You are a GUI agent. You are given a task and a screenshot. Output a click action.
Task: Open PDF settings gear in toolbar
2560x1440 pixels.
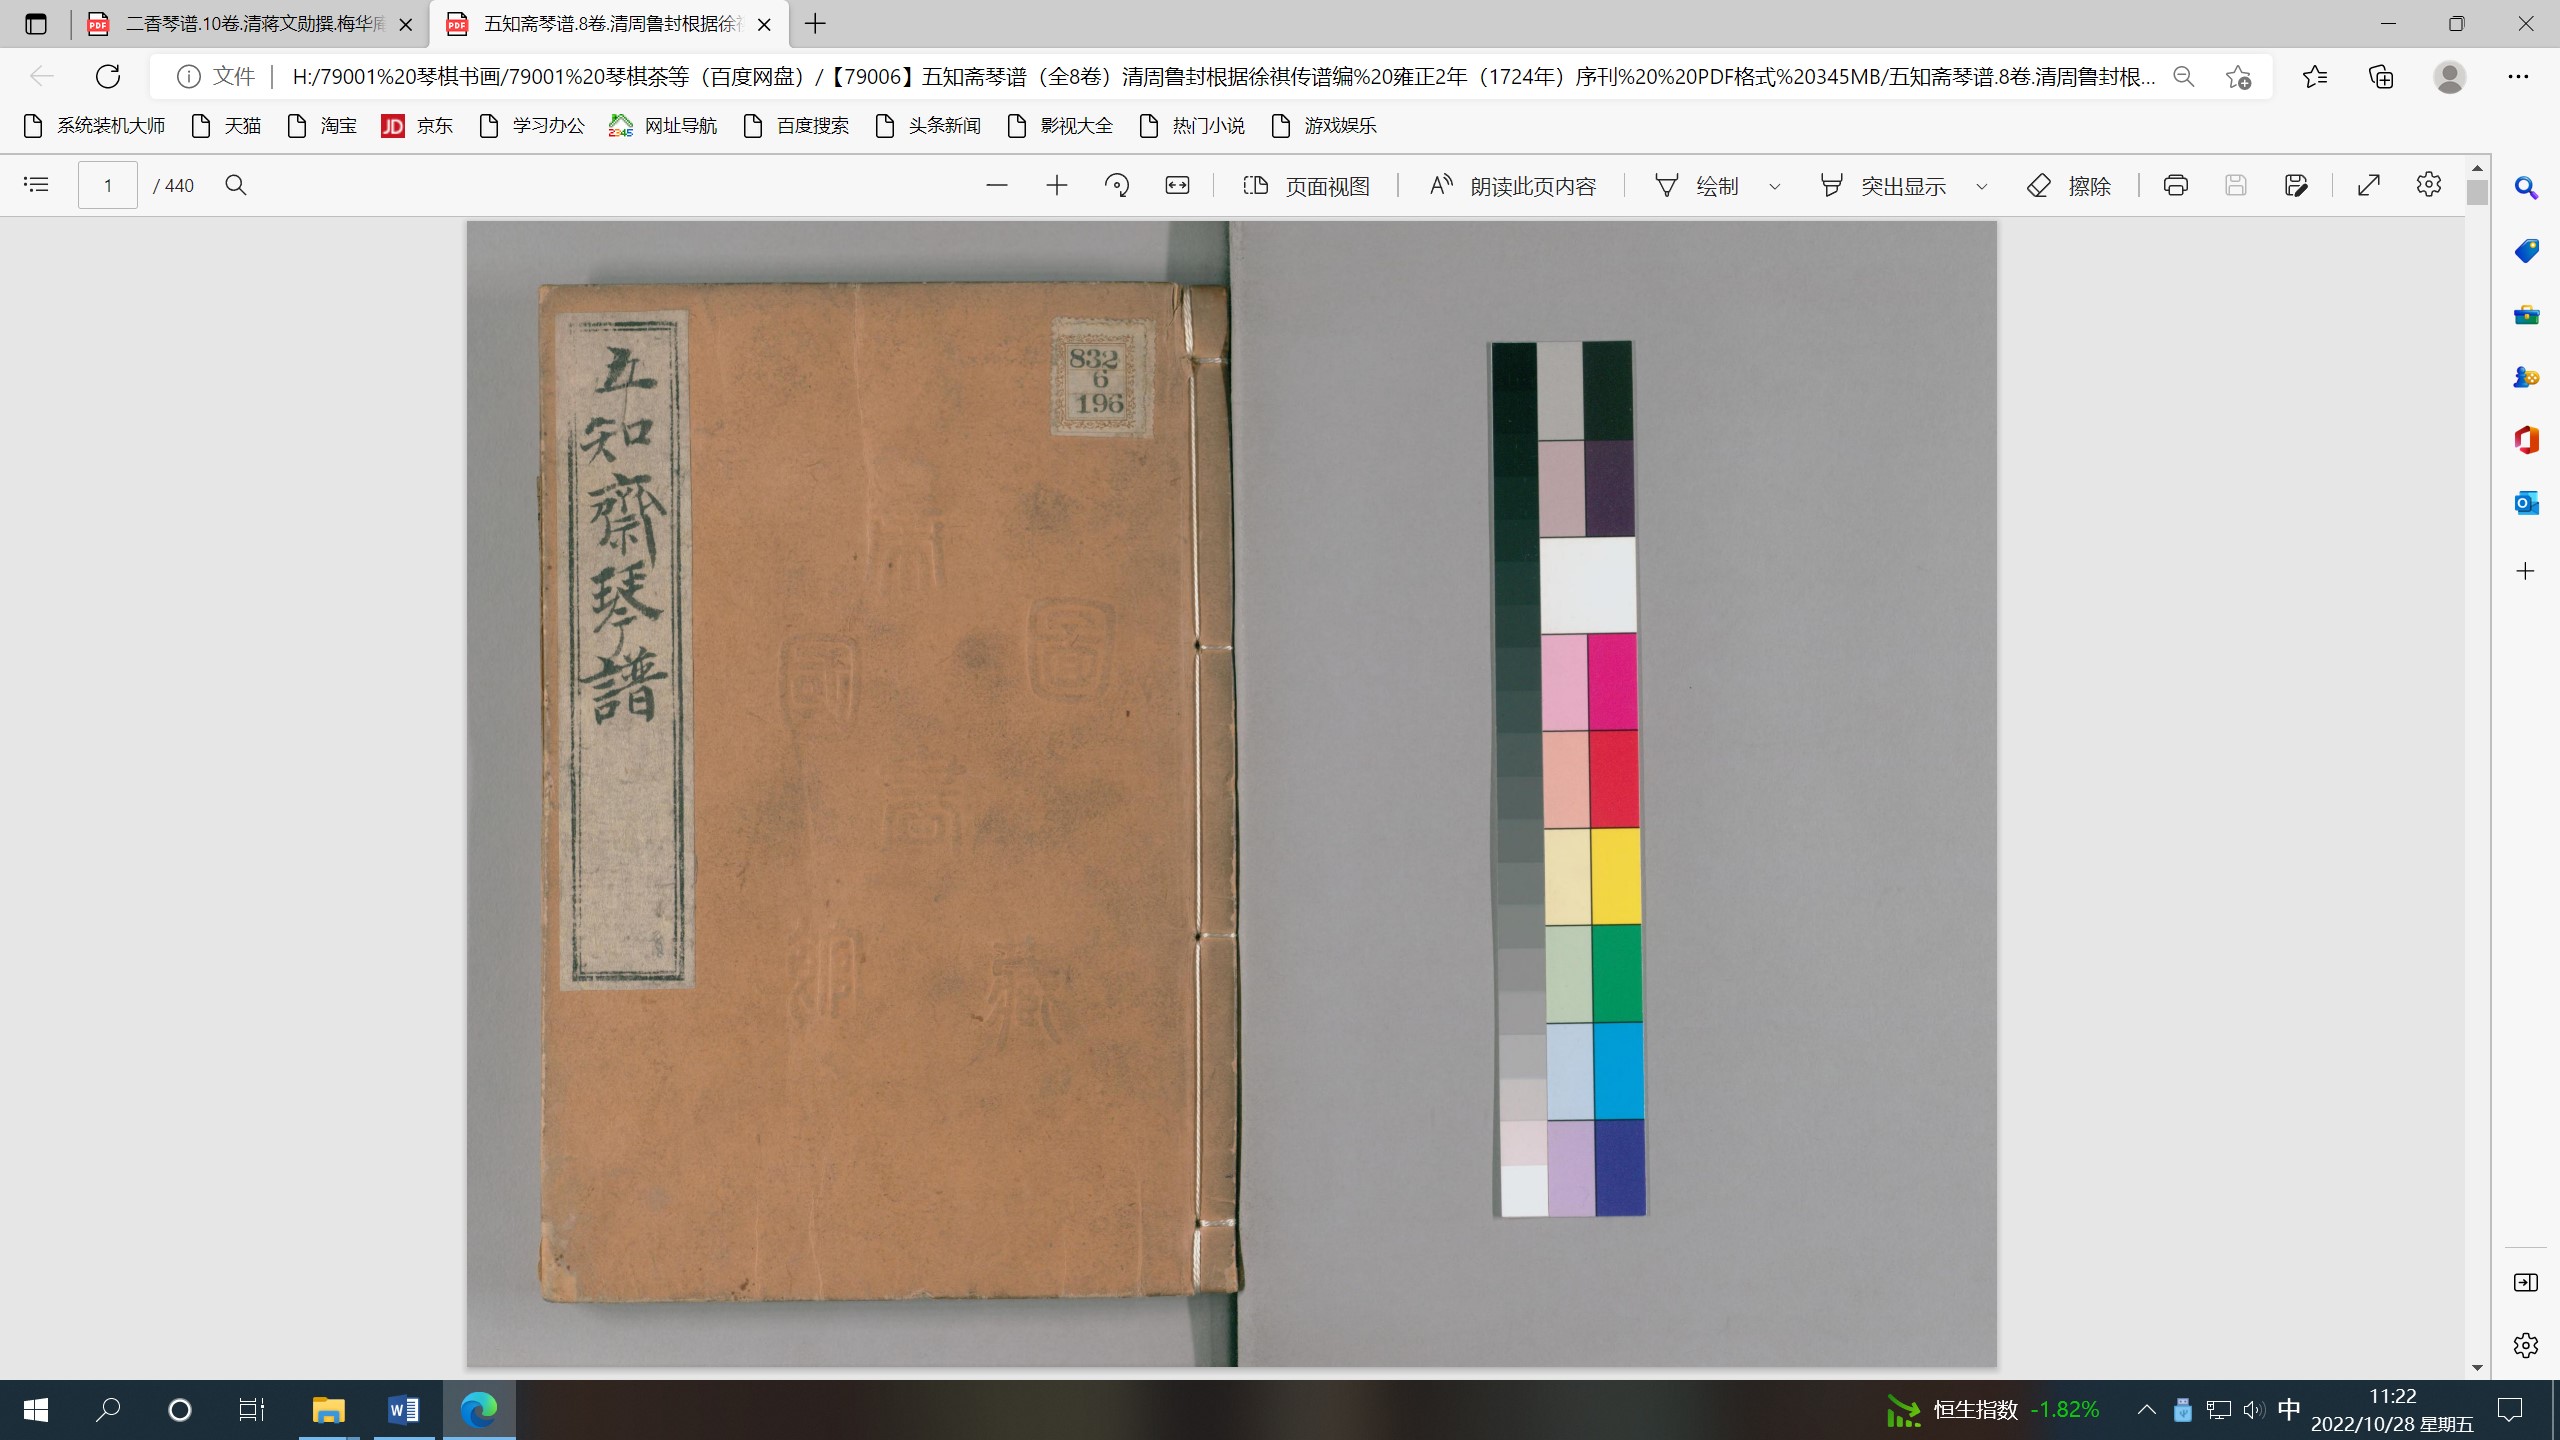pyautogui.click(x=2429, y=185)
